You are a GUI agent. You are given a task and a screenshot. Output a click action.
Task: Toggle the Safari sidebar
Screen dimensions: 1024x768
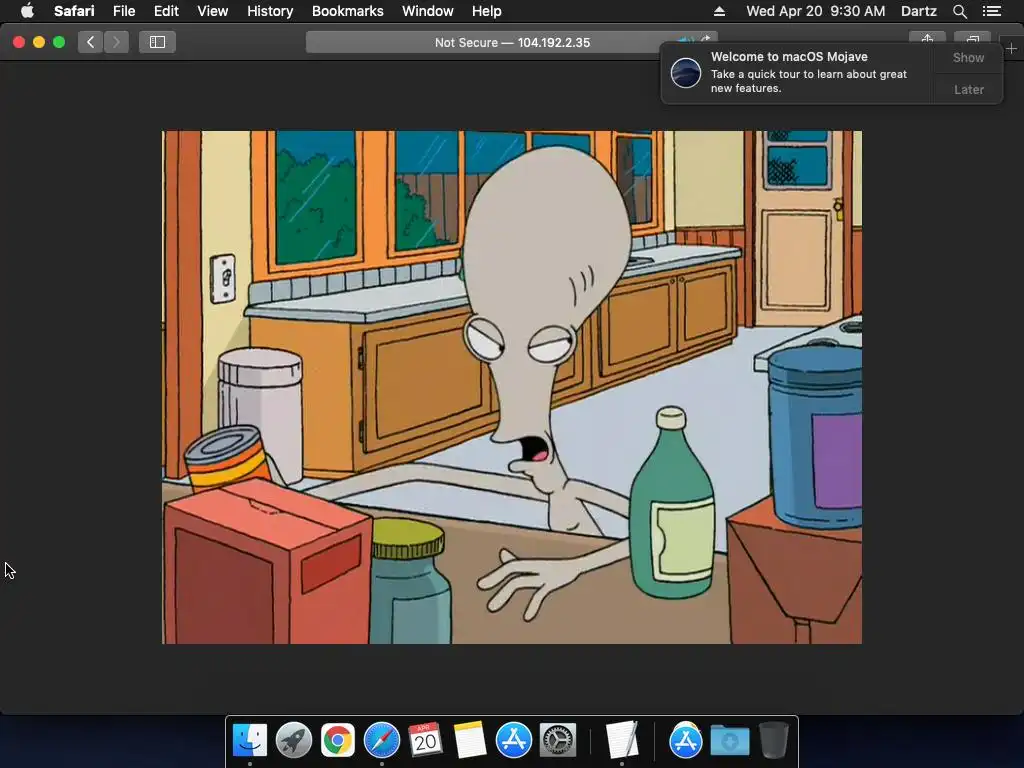[157, 42]
